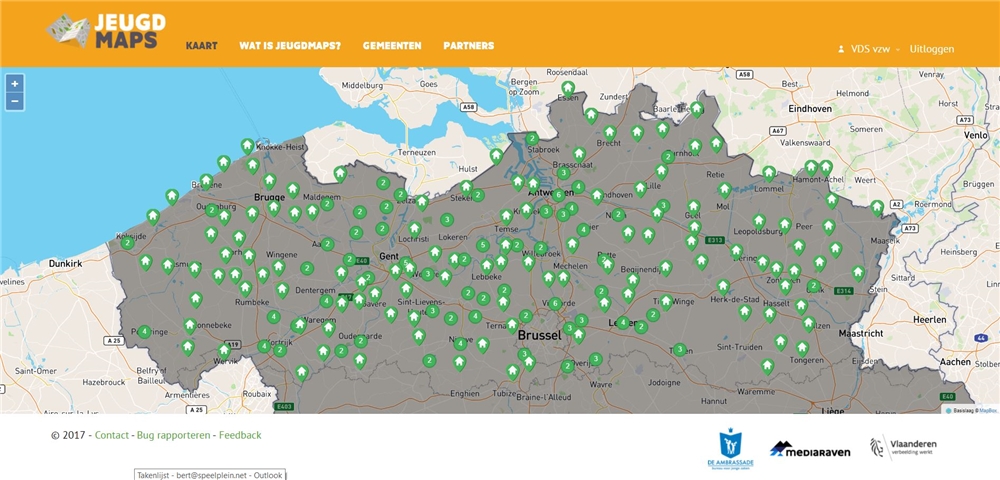Viewport: 1000px width, 480px height.
Task: Open cluster 4 marker at Leuven
Action: (x=623, y=323)
